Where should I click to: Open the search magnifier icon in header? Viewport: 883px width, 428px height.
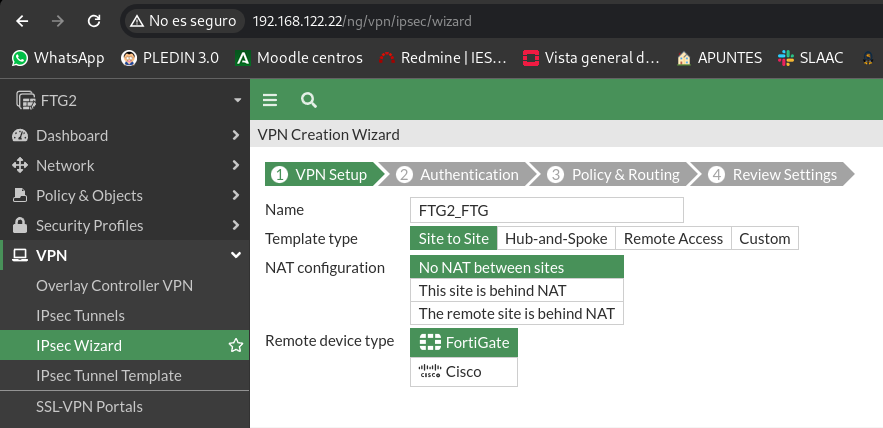[x=309, y=100]
